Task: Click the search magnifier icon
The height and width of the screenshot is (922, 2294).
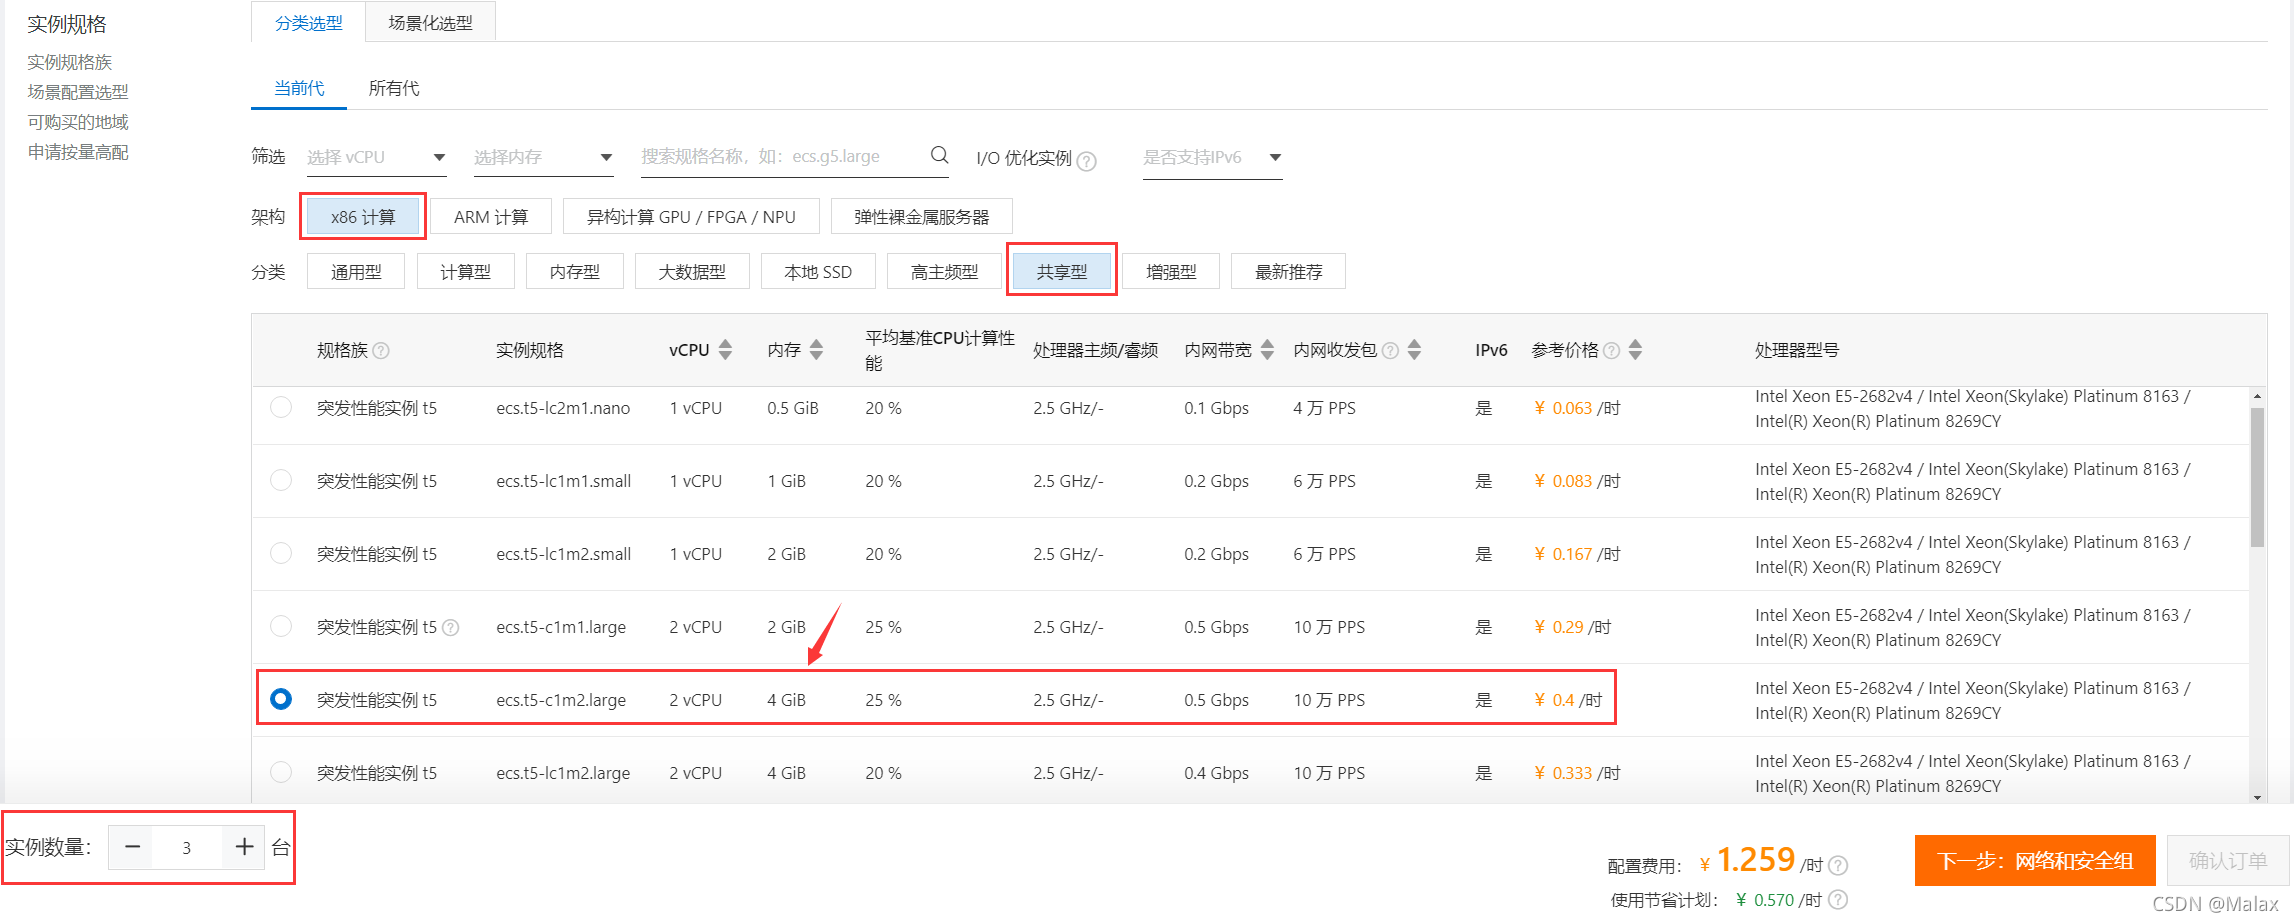Action: point(939,155)
